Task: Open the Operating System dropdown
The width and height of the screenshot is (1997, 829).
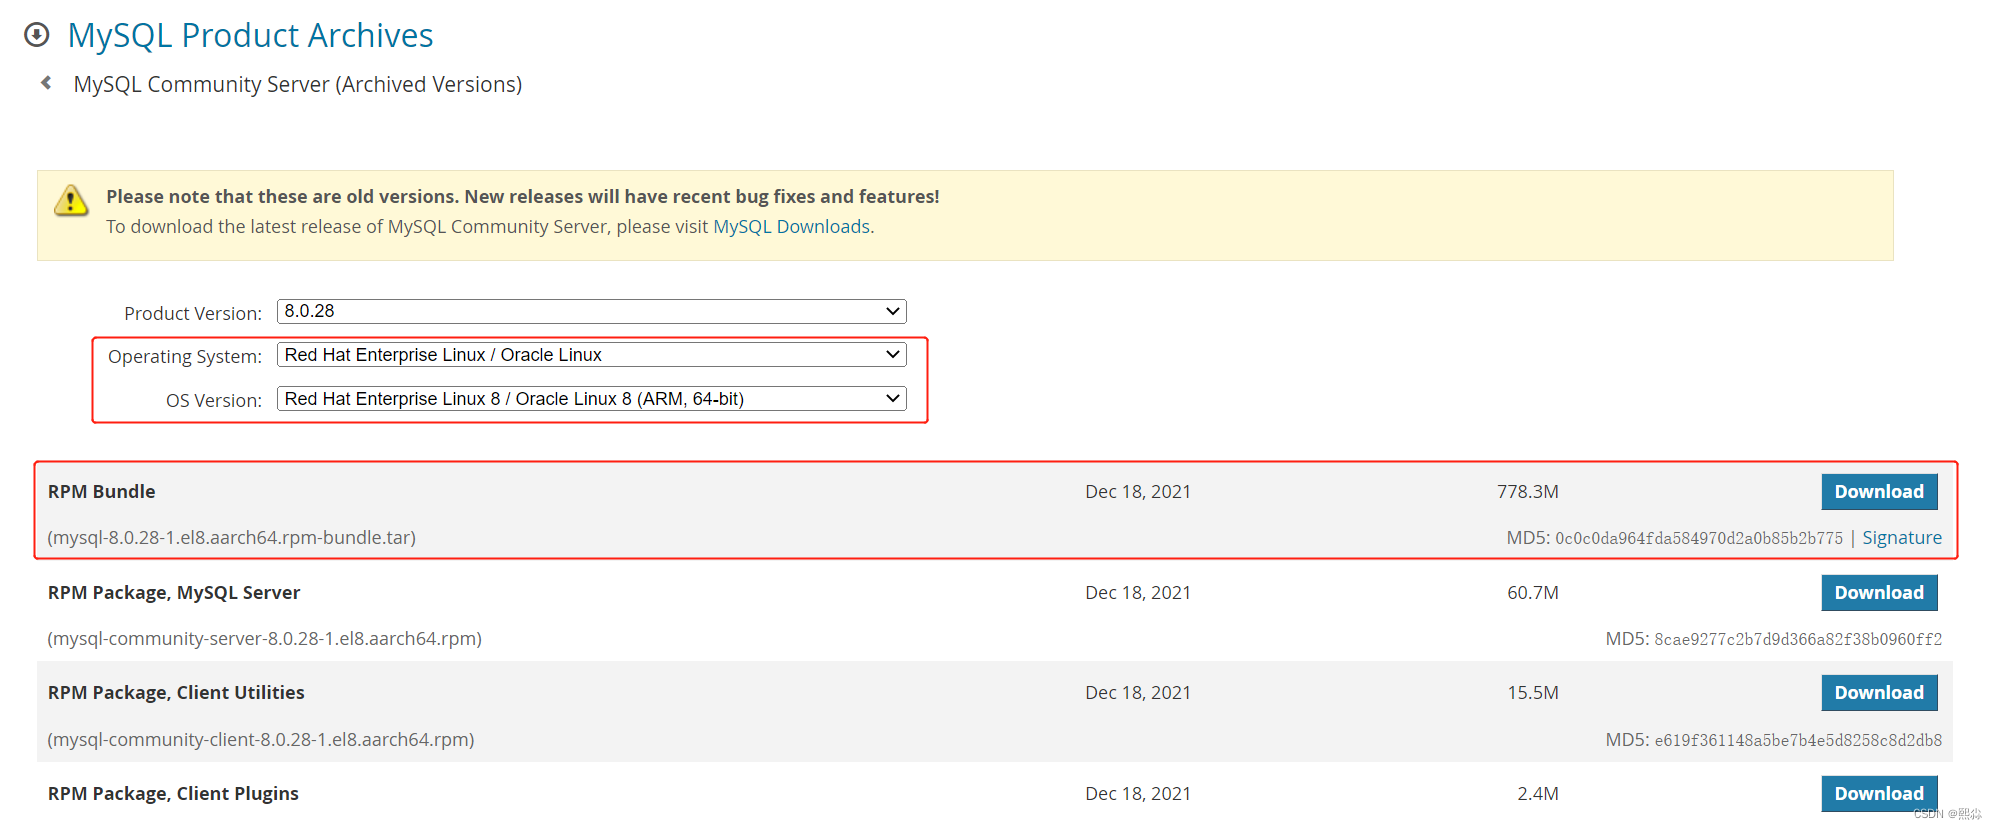Action: (592, 355)
